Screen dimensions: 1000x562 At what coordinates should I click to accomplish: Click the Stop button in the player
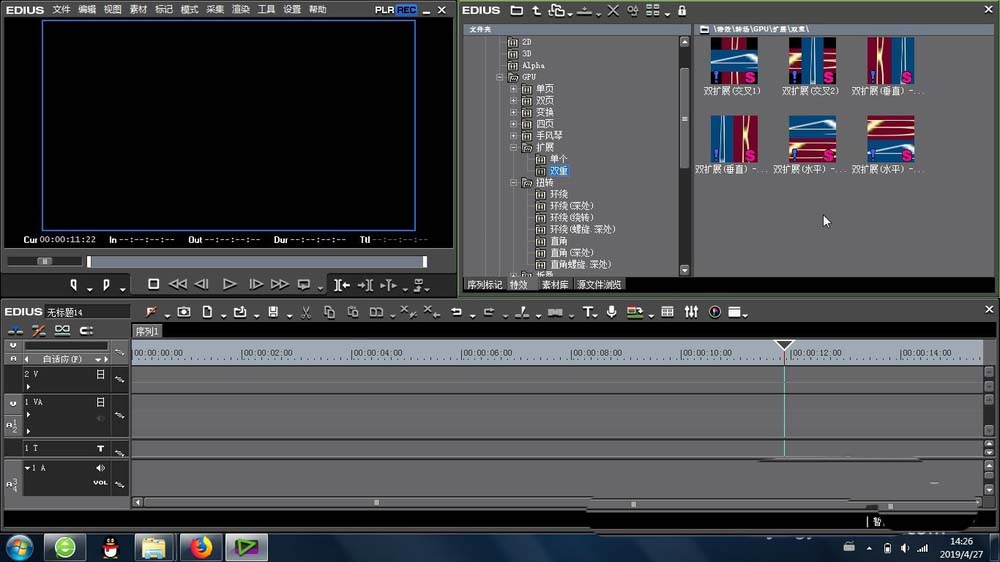click(153, 285)
